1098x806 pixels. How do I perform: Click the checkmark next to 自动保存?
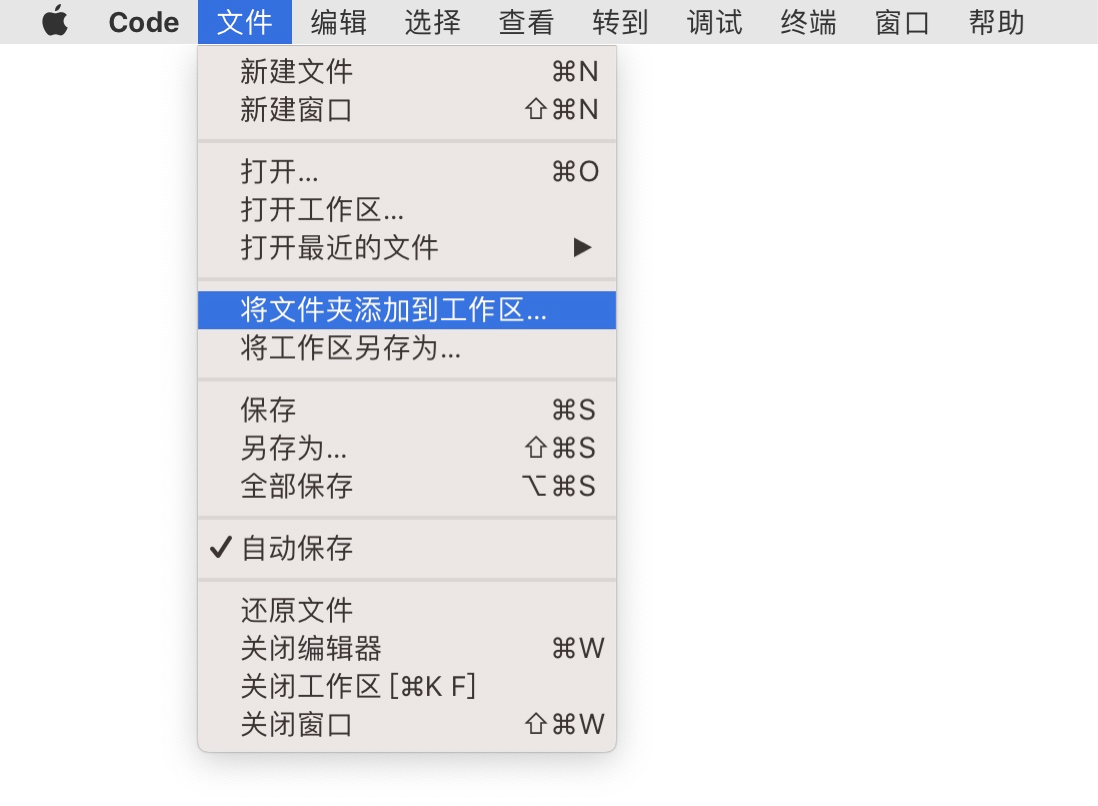(x=219, y=547)
